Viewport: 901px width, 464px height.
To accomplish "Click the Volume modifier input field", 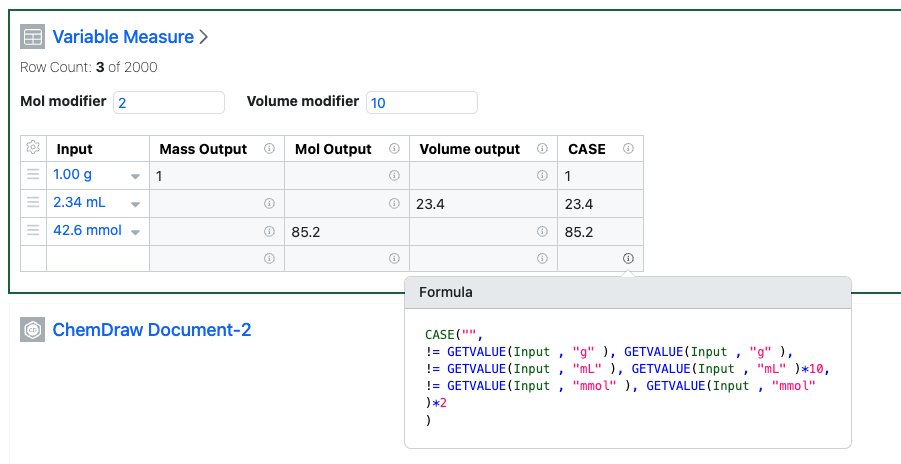I will 422,102.
